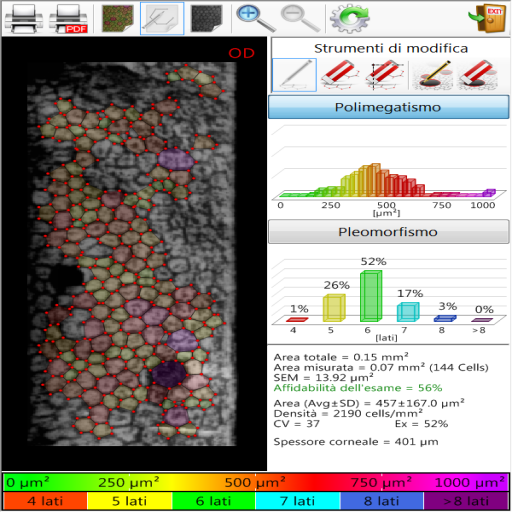Export the report to PDF
The width and height of the screenshot is (512, 512).
point(68,19)
